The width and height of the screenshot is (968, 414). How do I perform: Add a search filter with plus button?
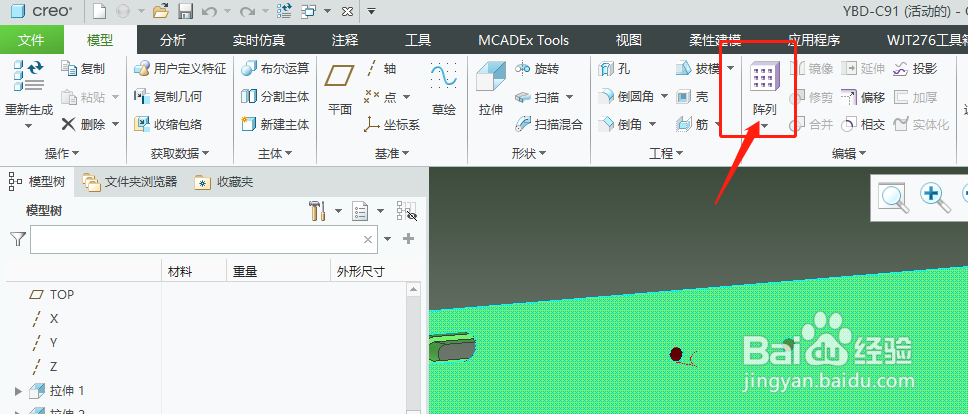point(408,239)
